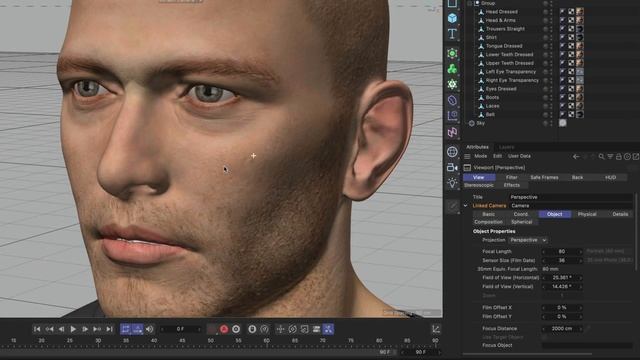
Task: Open the Field objects icon in sidebar
Action: (452, 116)
